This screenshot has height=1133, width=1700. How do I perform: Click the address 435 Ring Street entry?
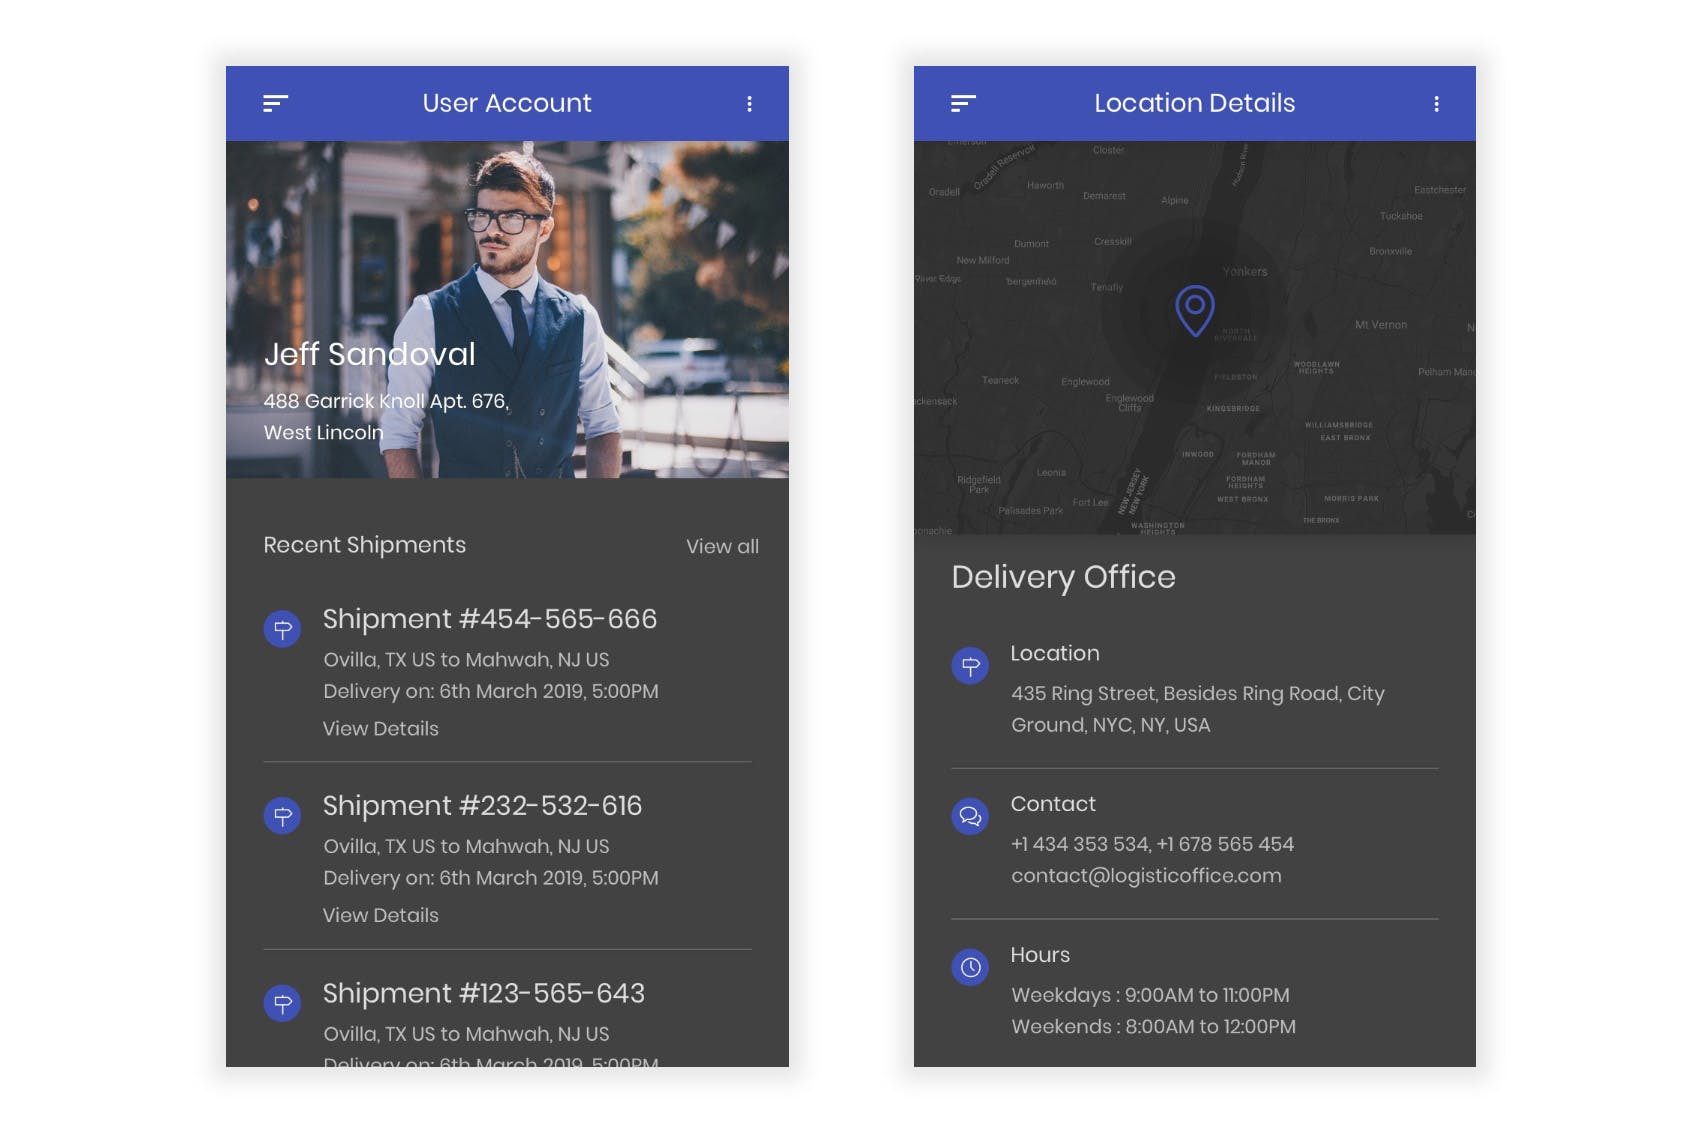(1197, 709)
